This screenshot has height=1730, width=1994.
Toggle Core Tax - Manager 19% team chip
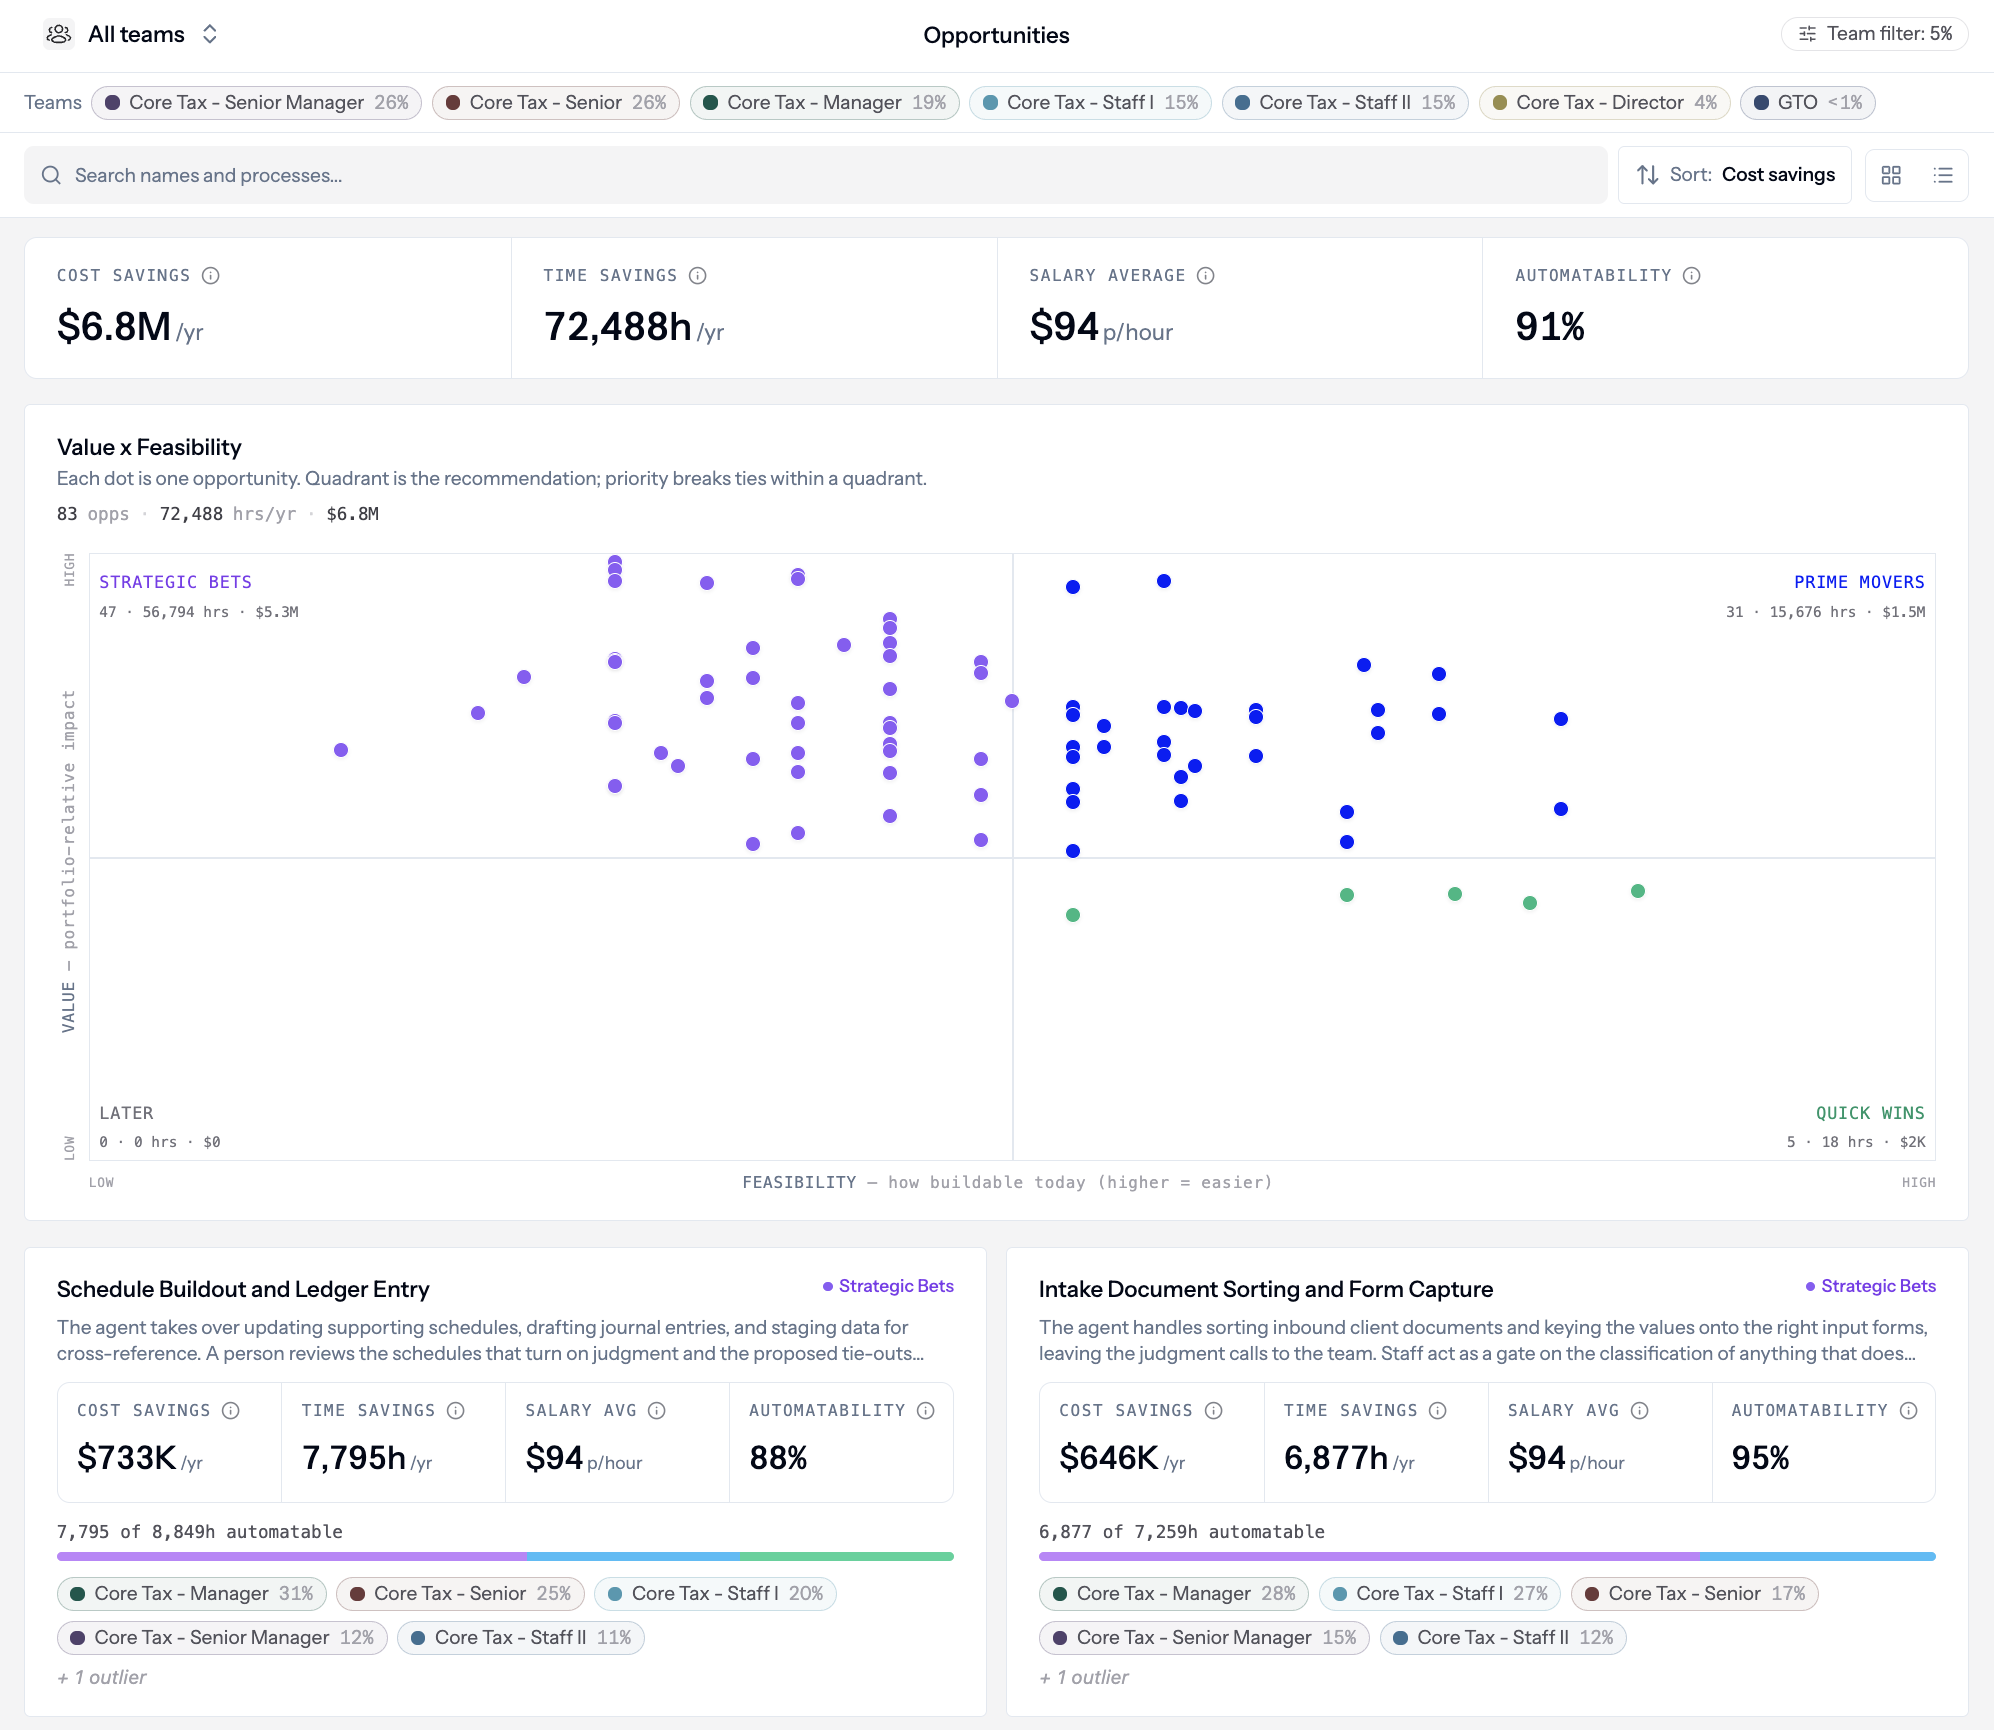tap(824, 102)
